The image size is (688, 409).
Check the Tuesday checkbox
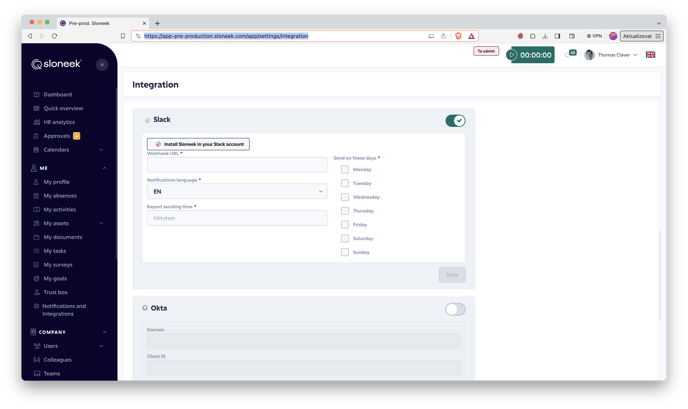coord(345,183)
